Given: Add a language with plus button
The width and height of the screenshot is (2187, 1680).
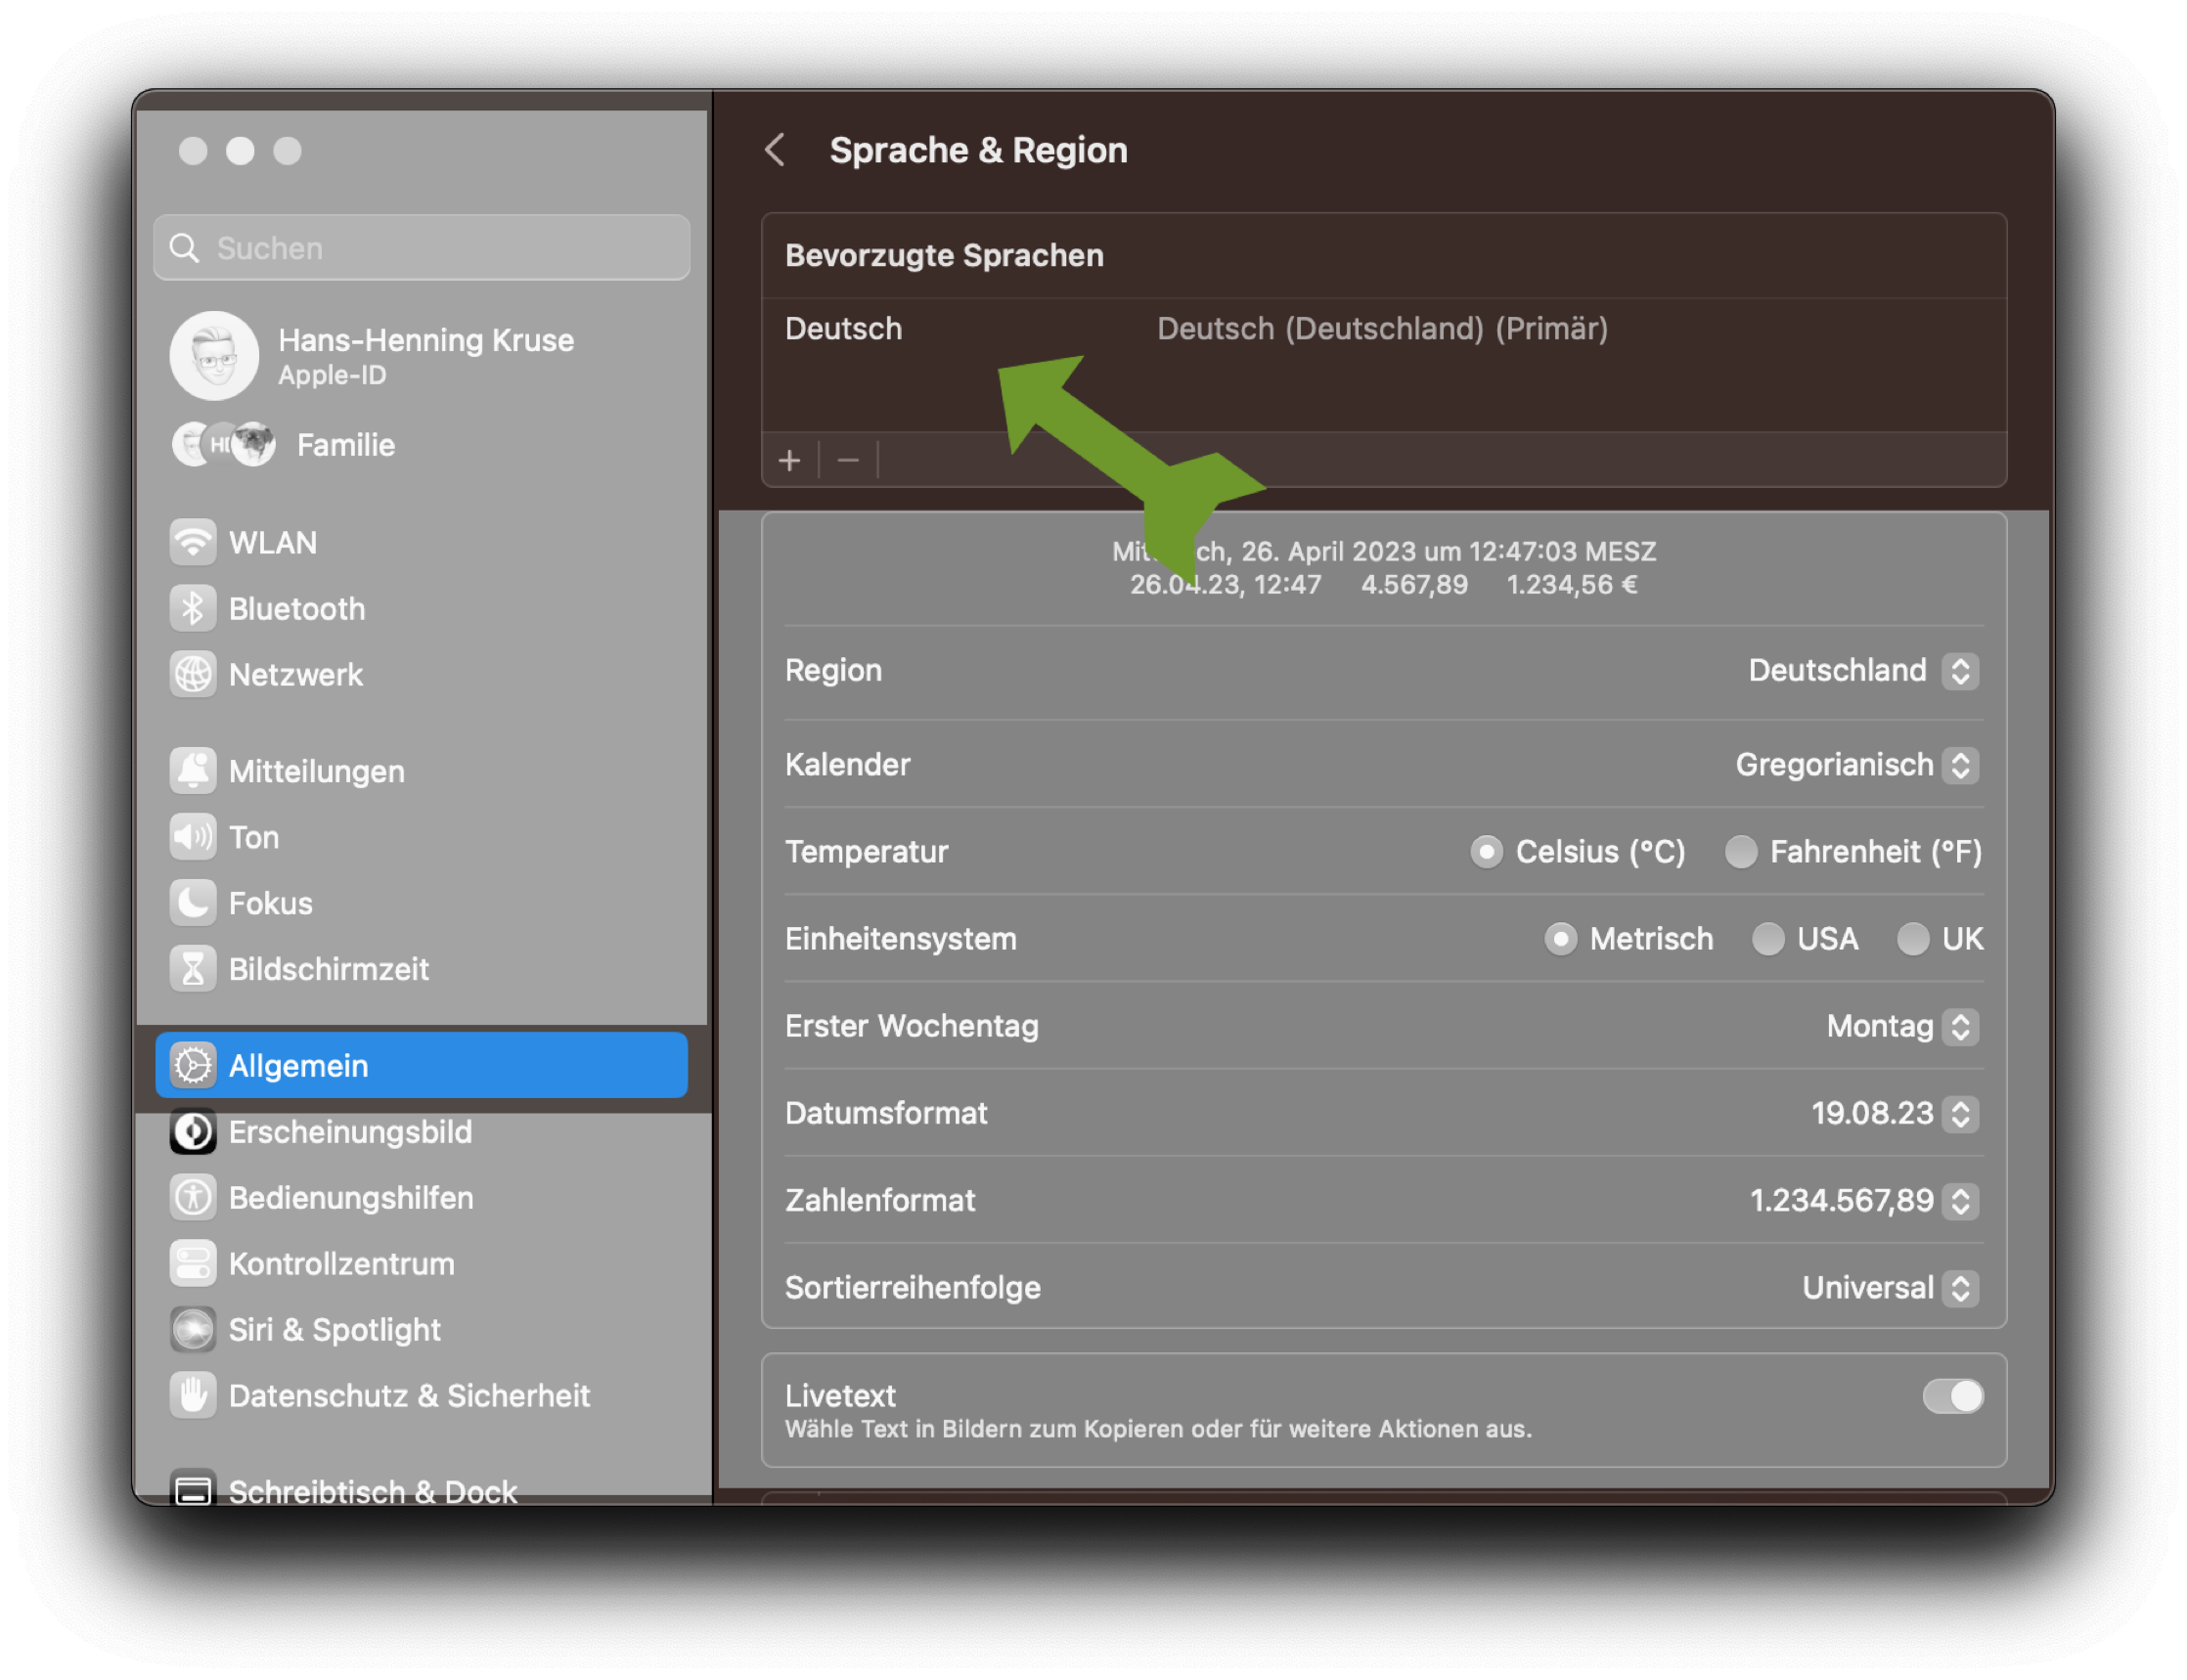Looking at the screenshot, I should tap(790, 461).
